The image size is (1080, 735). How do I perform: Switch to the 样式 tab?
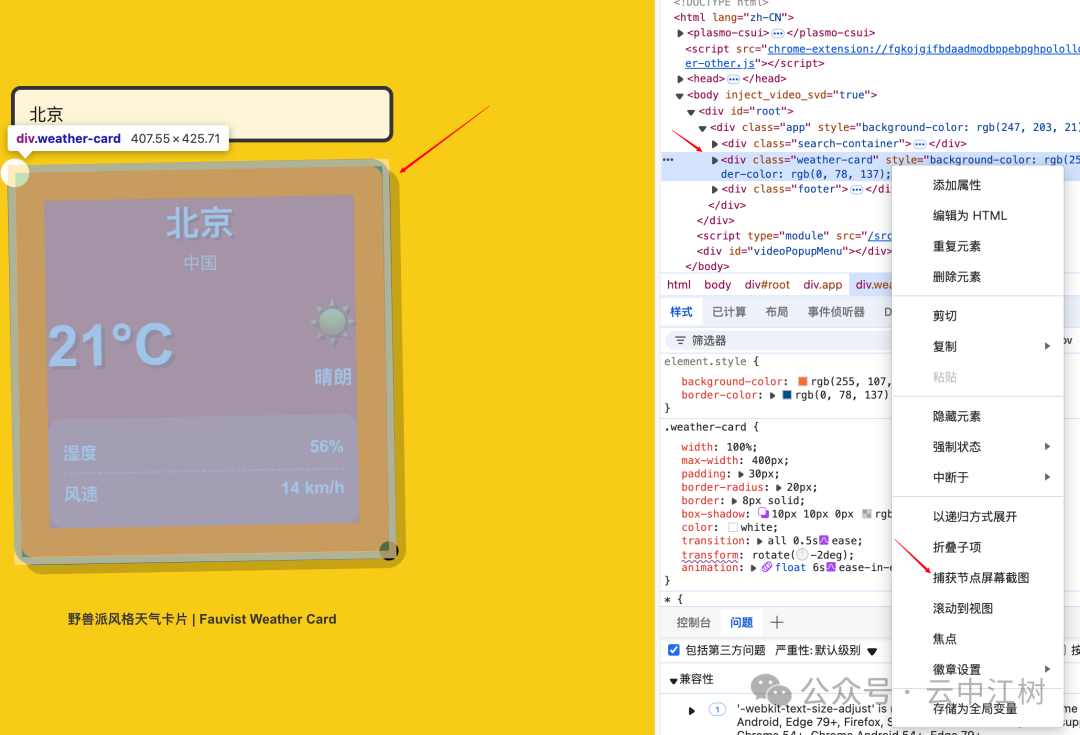click(681, 312)
